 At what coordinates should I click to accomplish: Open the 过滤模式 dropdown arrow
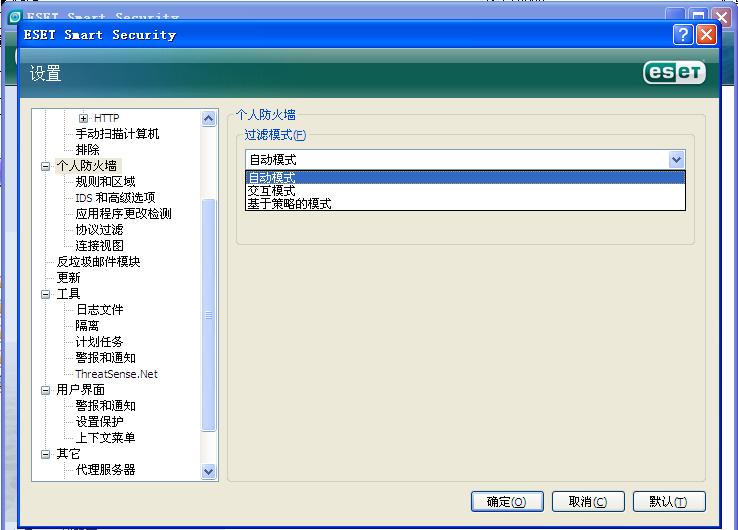676,160
